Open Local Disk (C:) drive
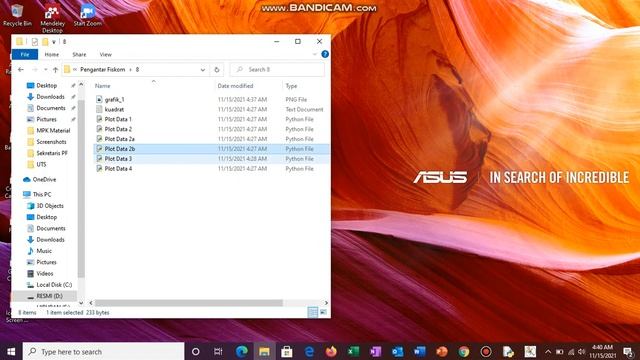This screenshot has width=640, height=360. (54, 285)
